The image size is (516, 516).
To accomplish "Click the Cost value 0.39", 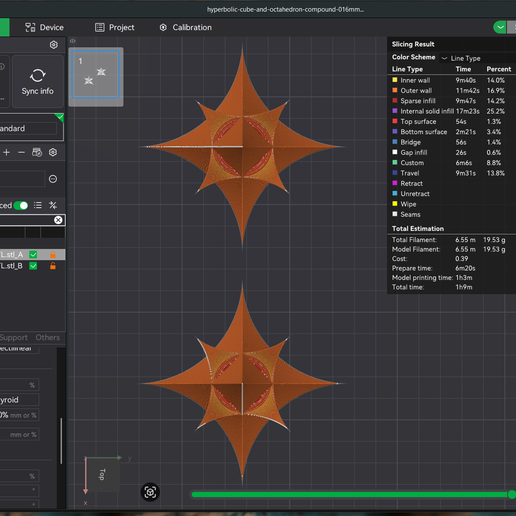I will 461,259.
